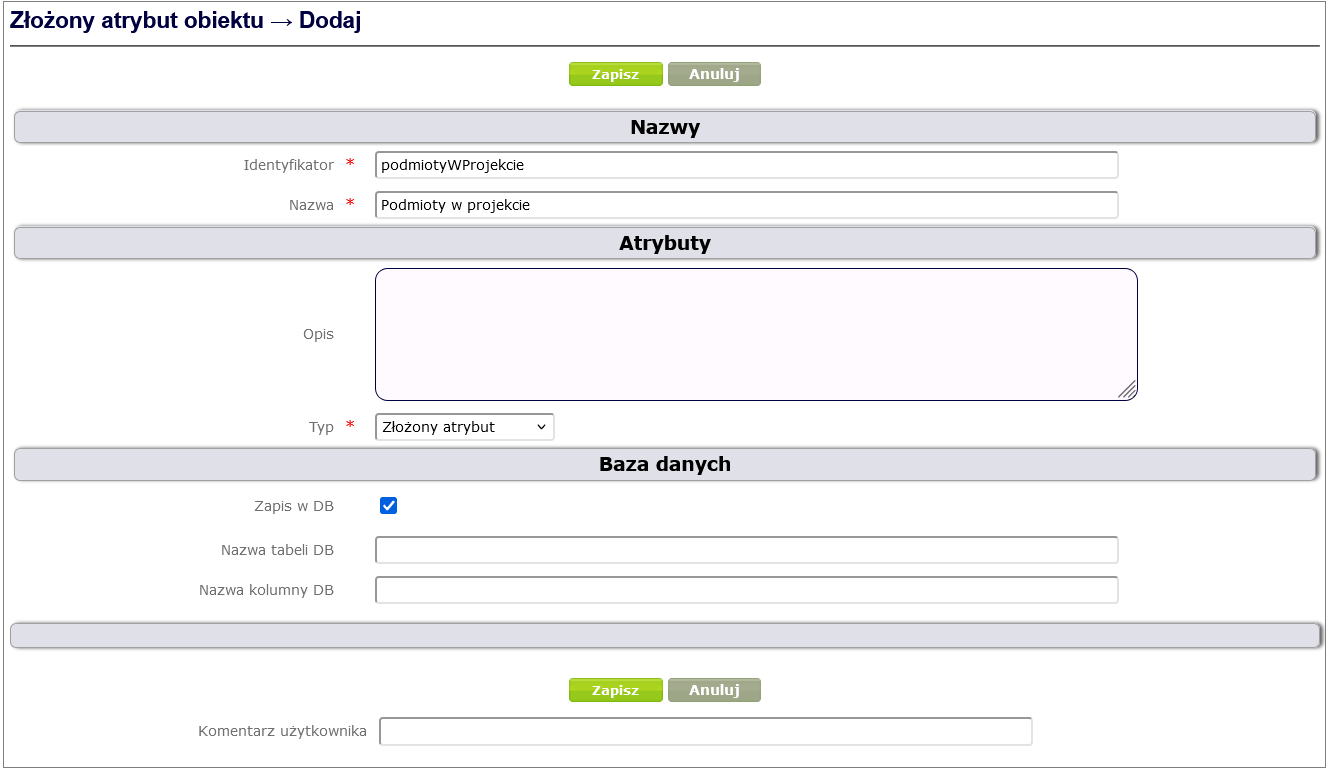The height and width of the screenshot is (770, 1328).
Task: Click the Zapis w DB label
Action: 294,506
